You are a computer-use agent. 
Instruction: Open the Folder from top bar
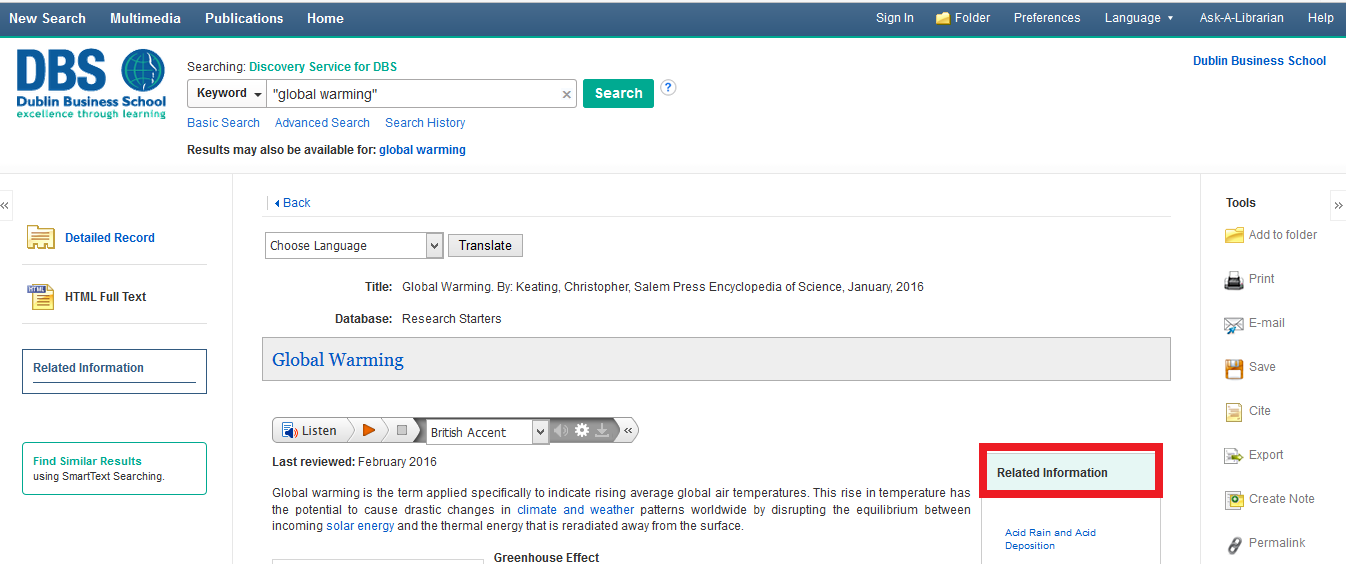pos(963,18)
